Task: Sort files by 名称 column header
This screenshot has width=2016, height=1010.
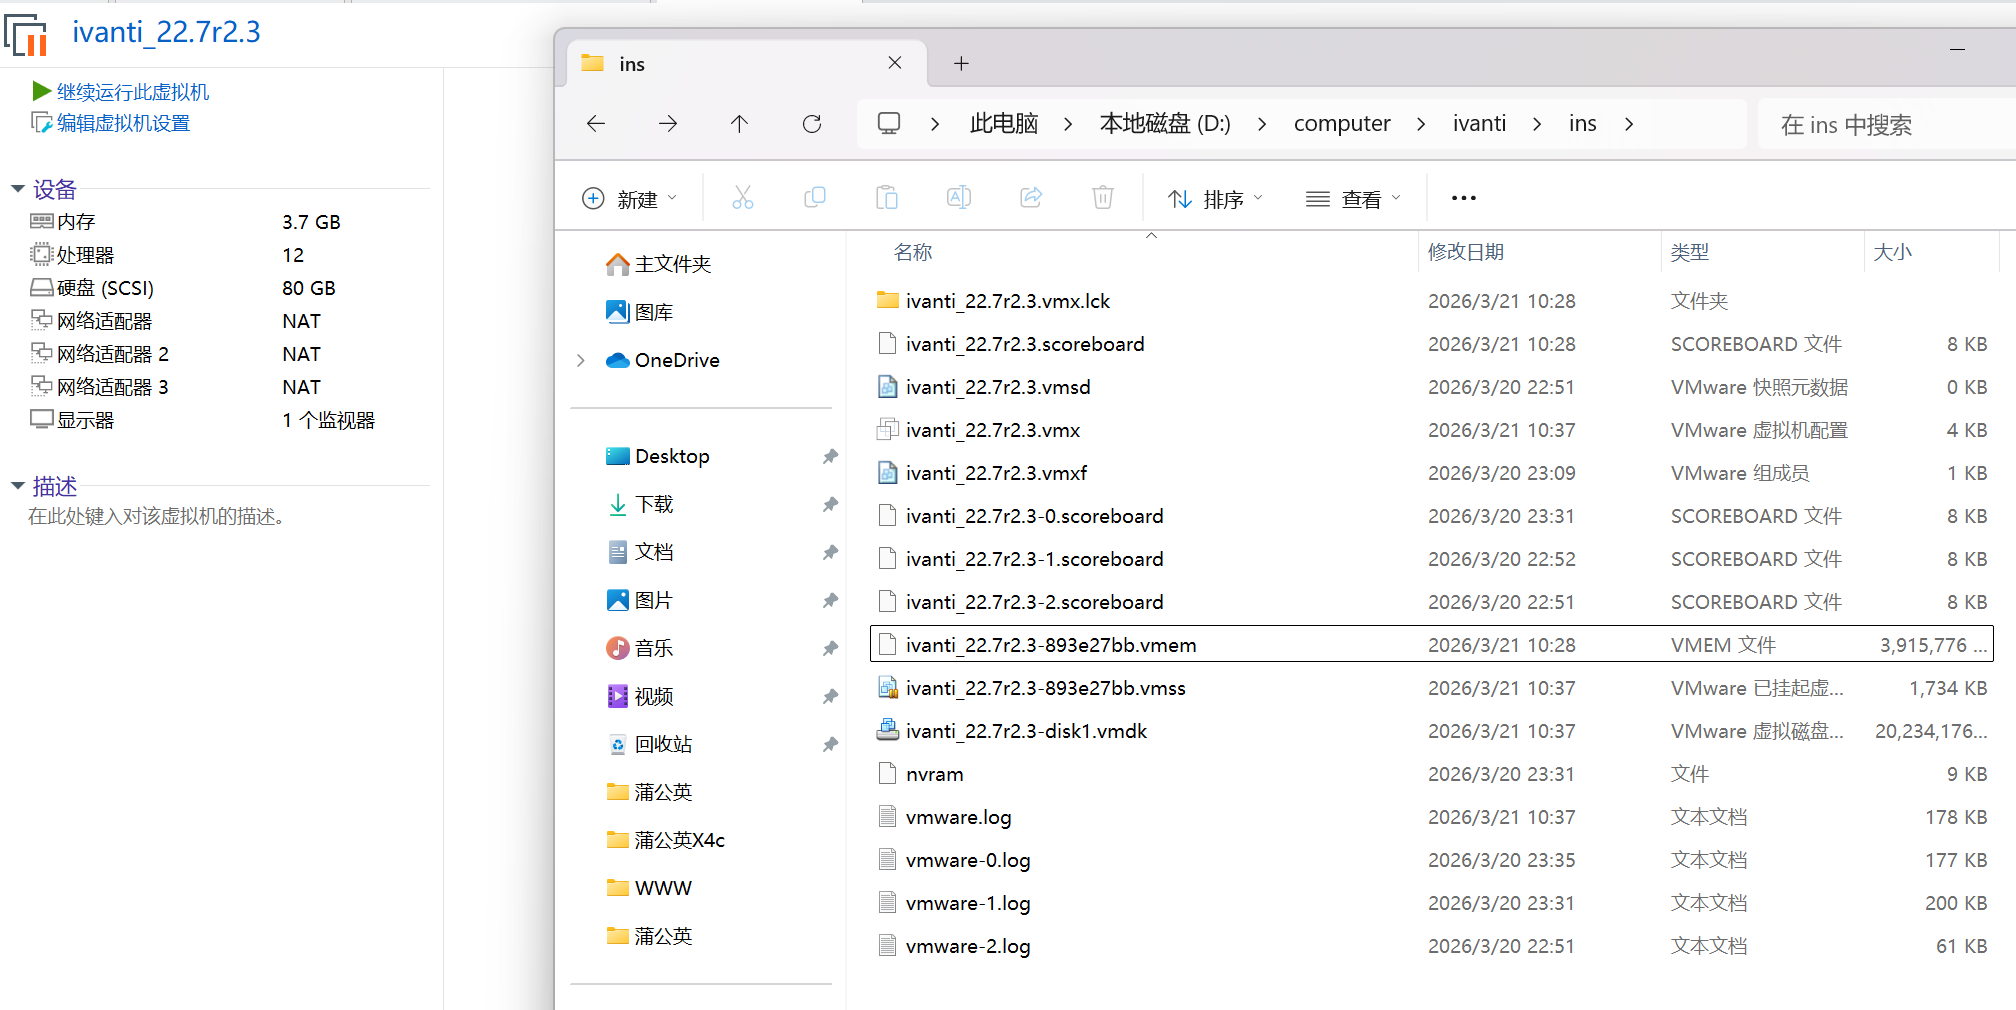Action: click(913, 252)
